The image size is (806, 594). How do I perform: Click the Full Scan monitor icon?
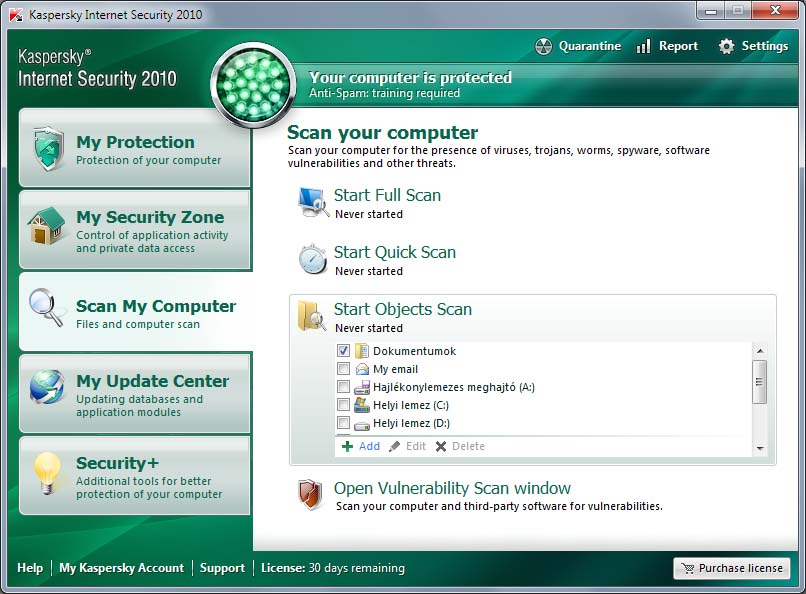pos(313,202)
